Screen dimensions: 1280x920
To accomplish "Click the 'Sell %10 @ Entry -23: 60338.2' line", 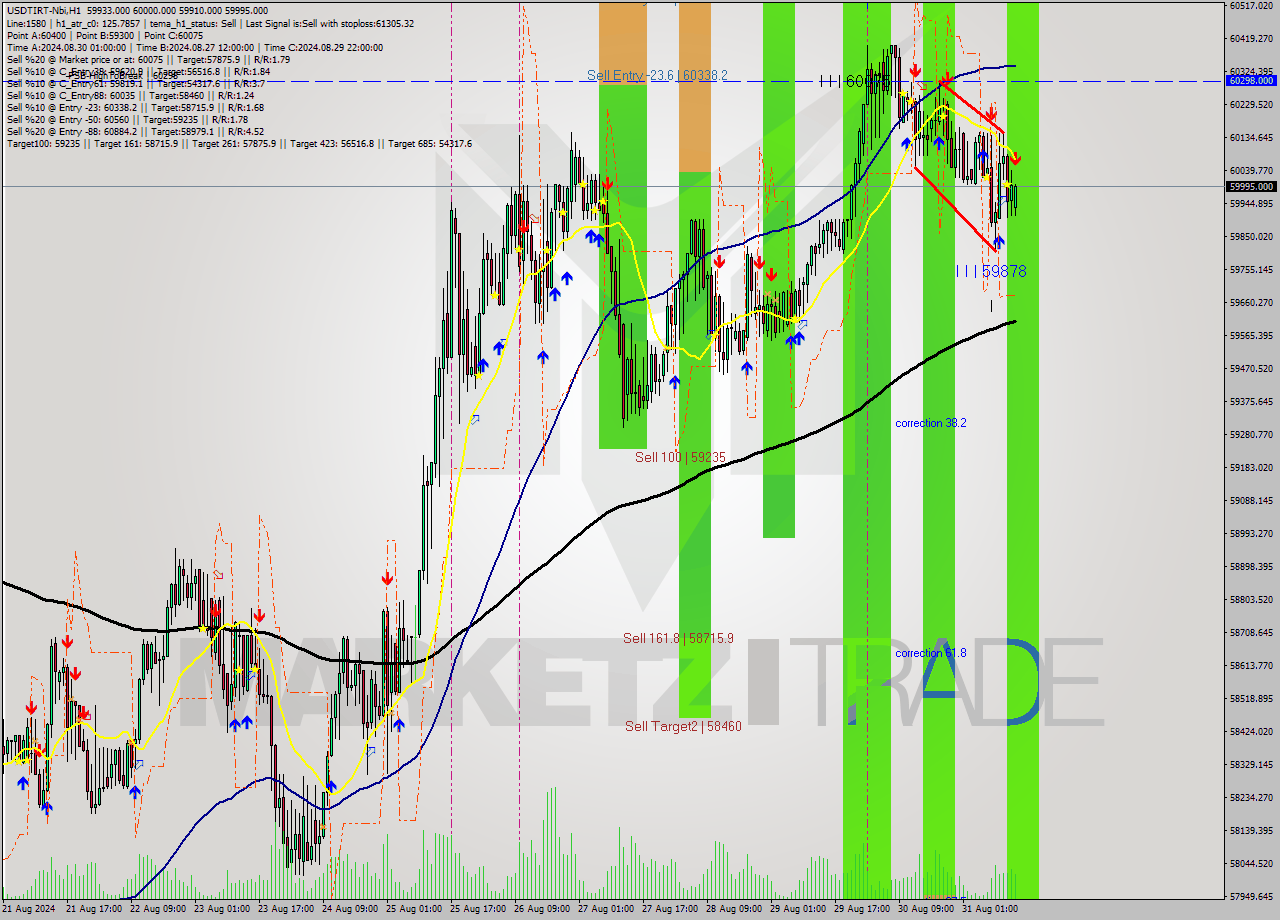I will (x=135, y=108).
